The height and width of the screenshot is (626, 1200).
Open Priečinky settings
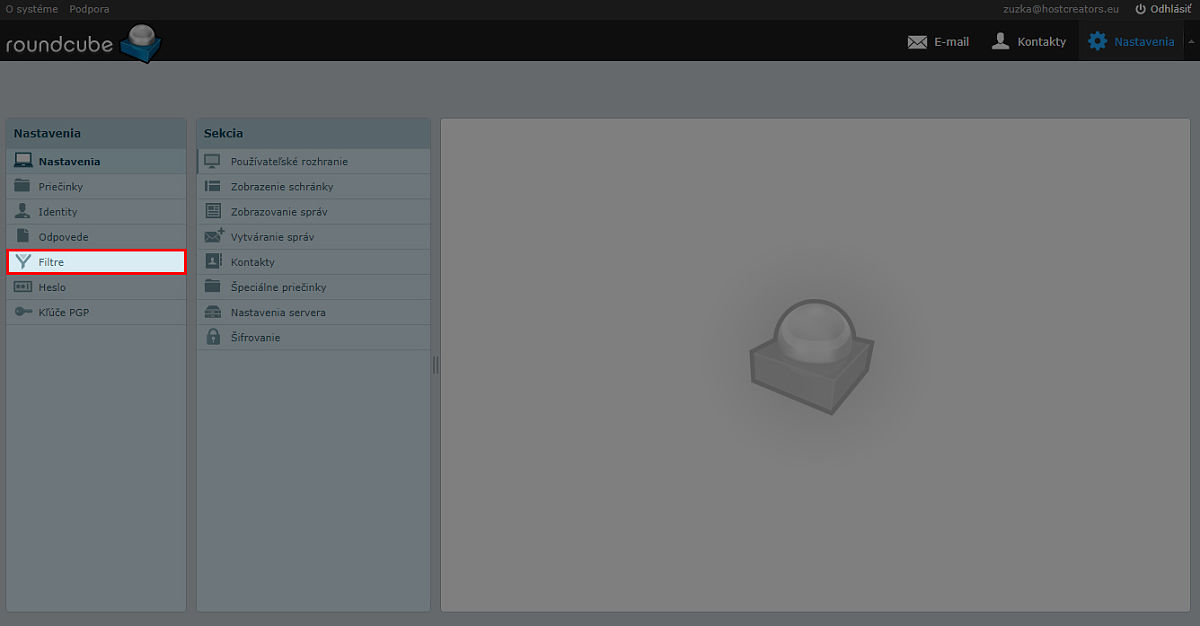[x=96, y=186]
